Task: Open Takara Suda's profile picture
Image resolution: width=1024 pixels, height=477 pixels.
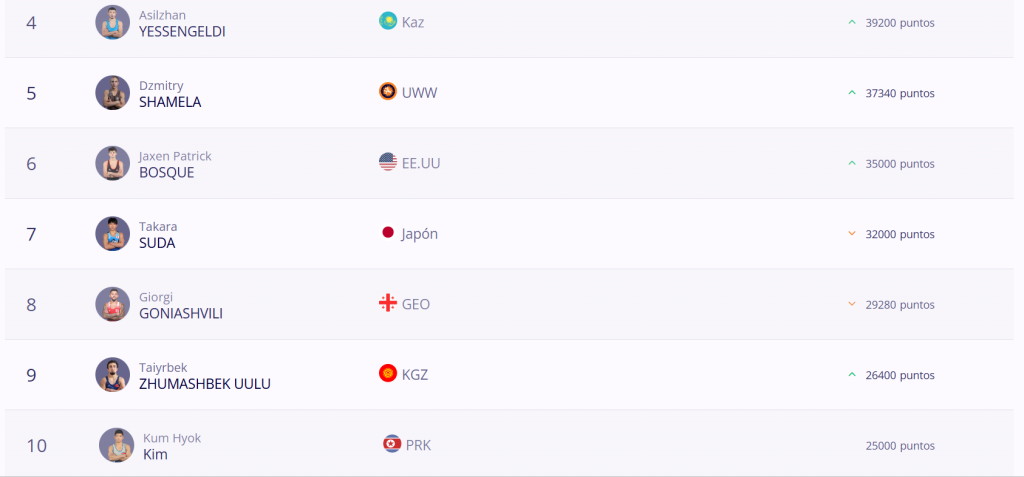Action: [113, 234]
